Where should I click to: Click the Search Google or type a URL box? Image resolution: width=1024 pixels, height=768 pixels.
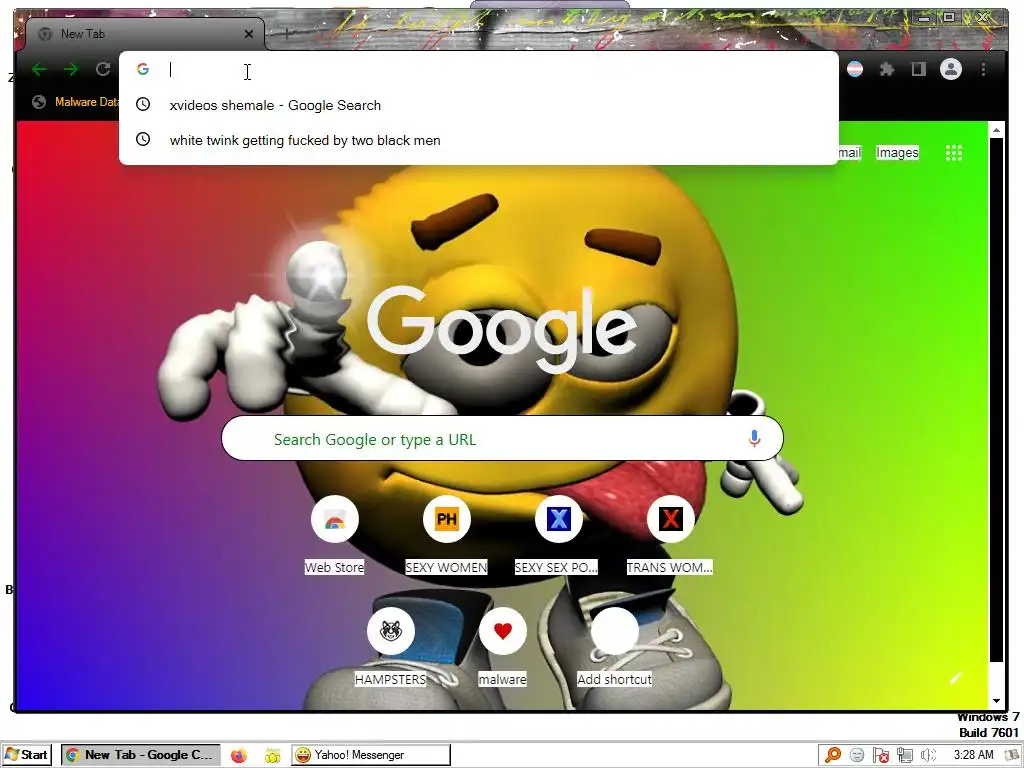(502, 439)
